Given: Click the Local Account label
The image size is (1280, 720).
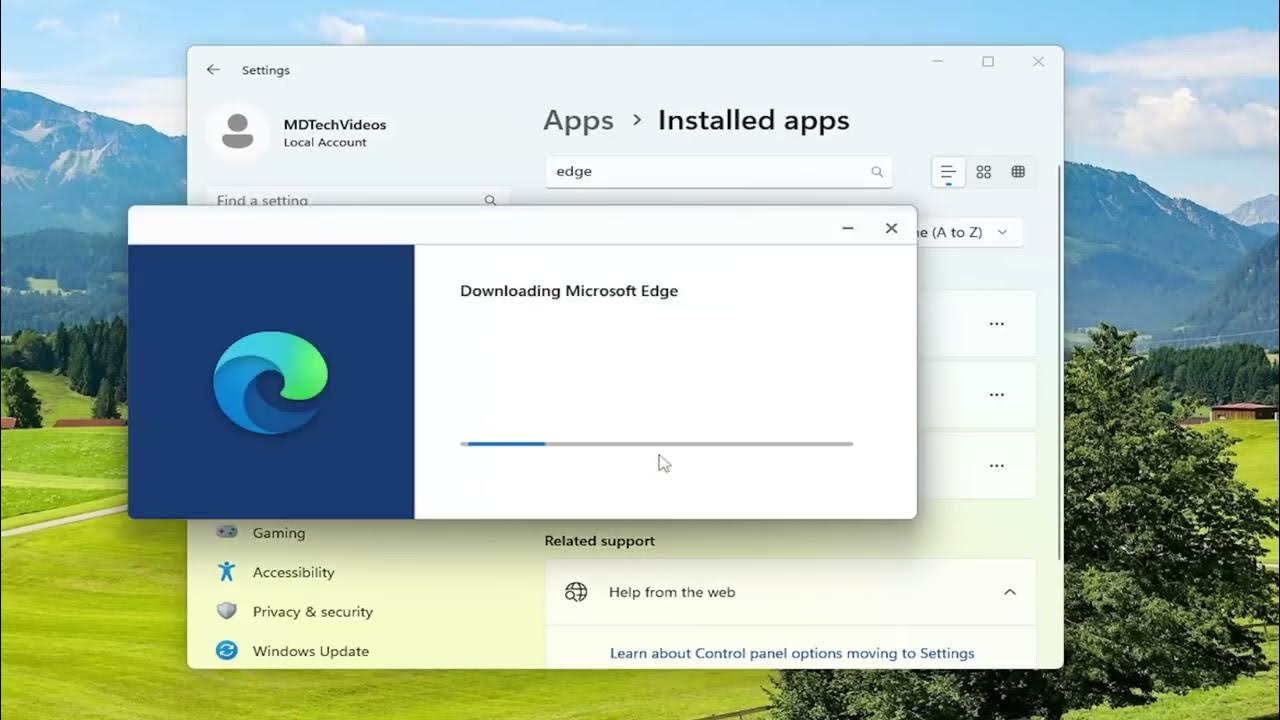Looking at the screenshot, I should (x=325, y=143).
